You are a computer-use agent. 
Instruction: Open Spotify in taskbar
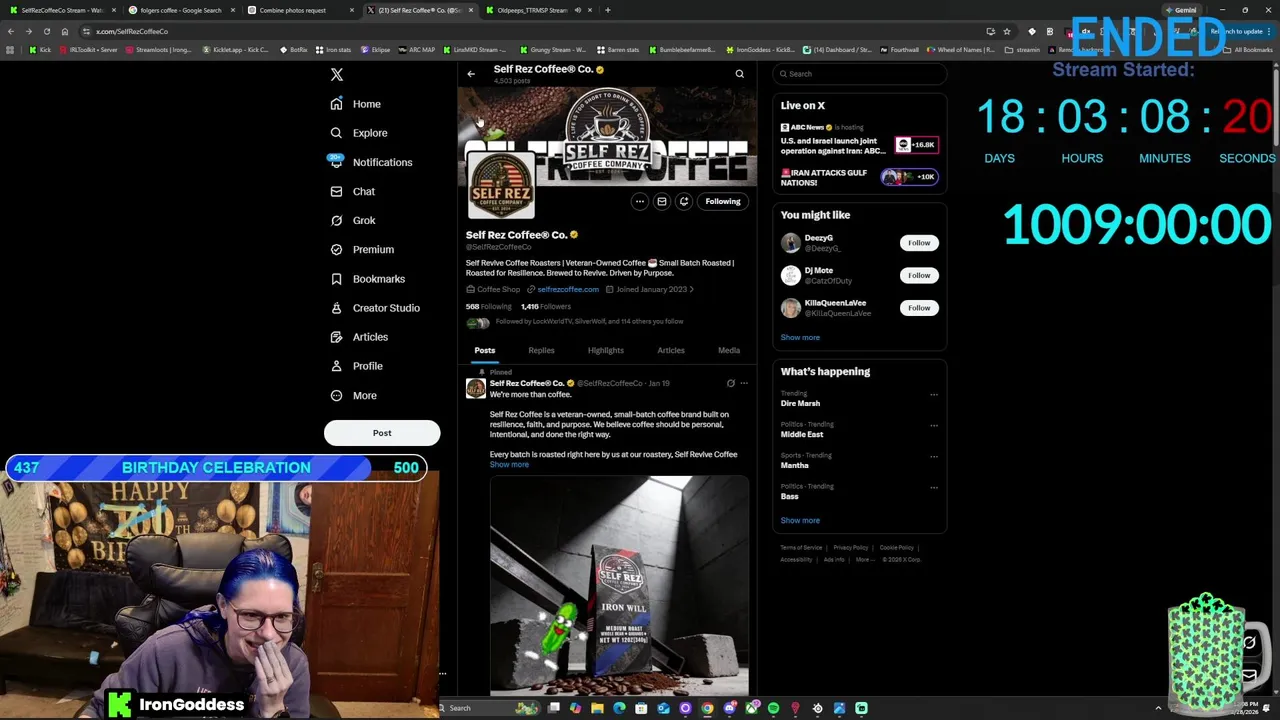point(773,708)
